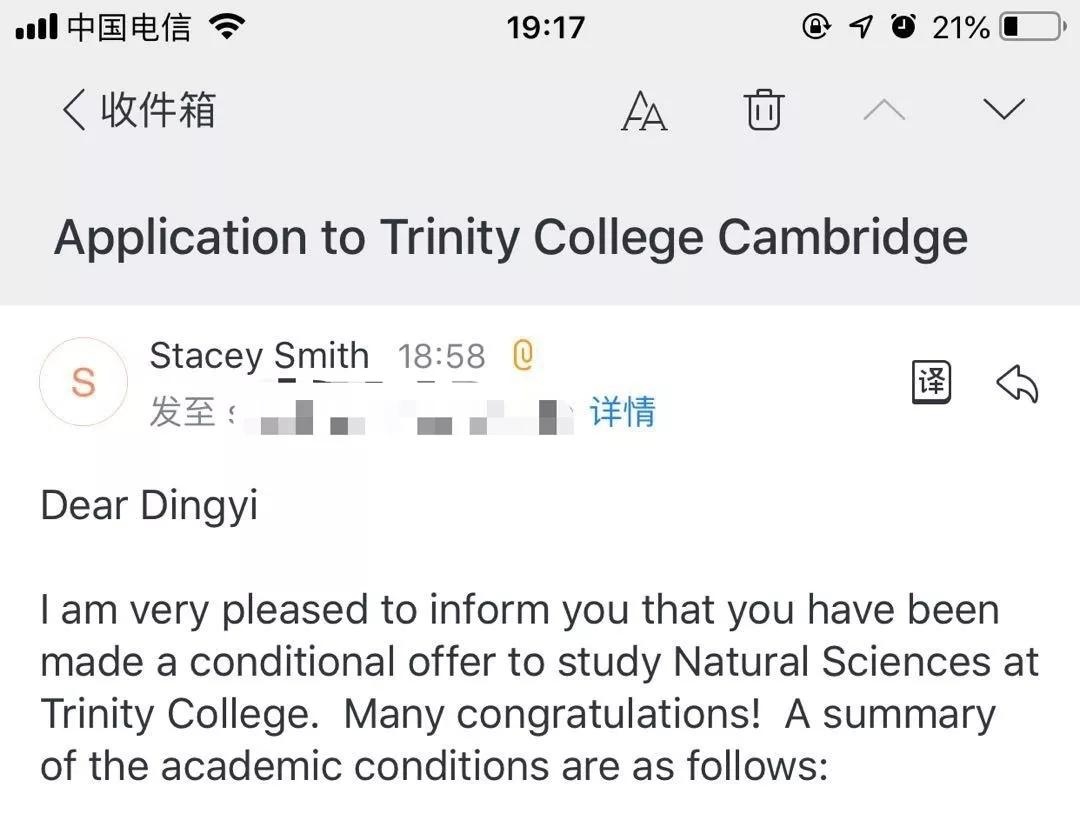The height and width of the screenshot is (826, 1080).
Task: Tap the rotation lock status icon
Action: tap(816, 27)
